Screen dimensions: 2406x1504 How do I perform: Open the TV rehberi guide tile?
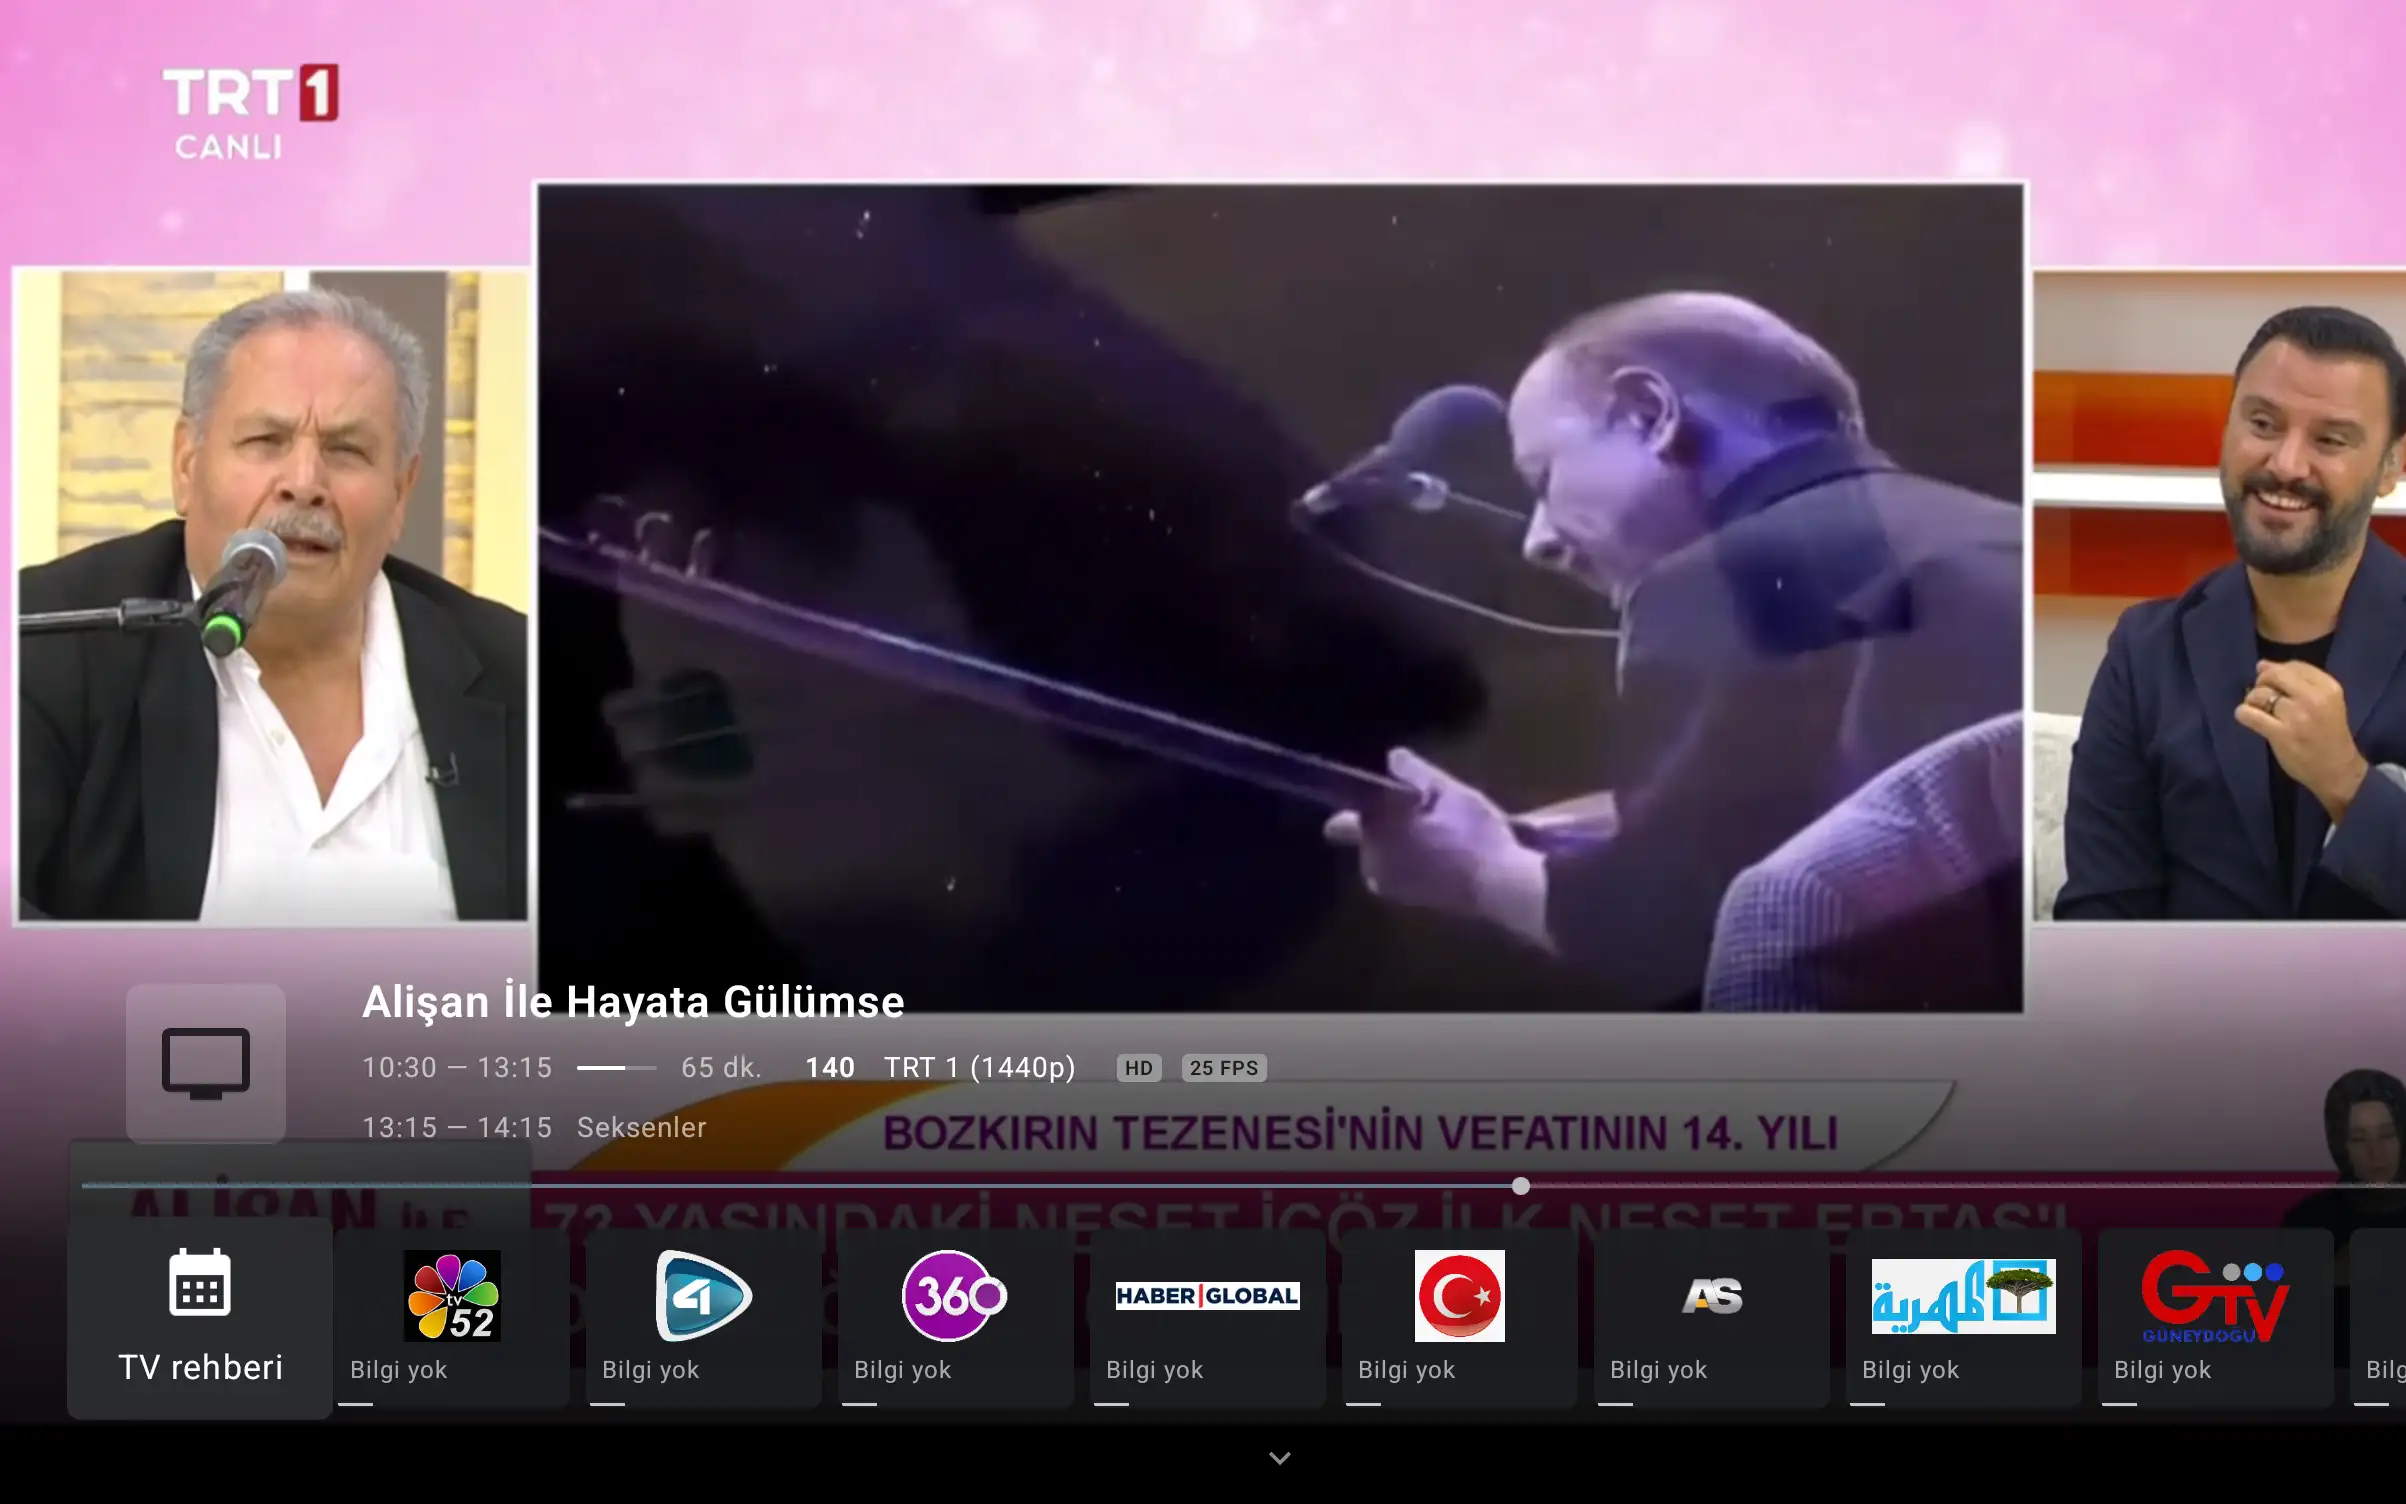(x=200, y=1318)
